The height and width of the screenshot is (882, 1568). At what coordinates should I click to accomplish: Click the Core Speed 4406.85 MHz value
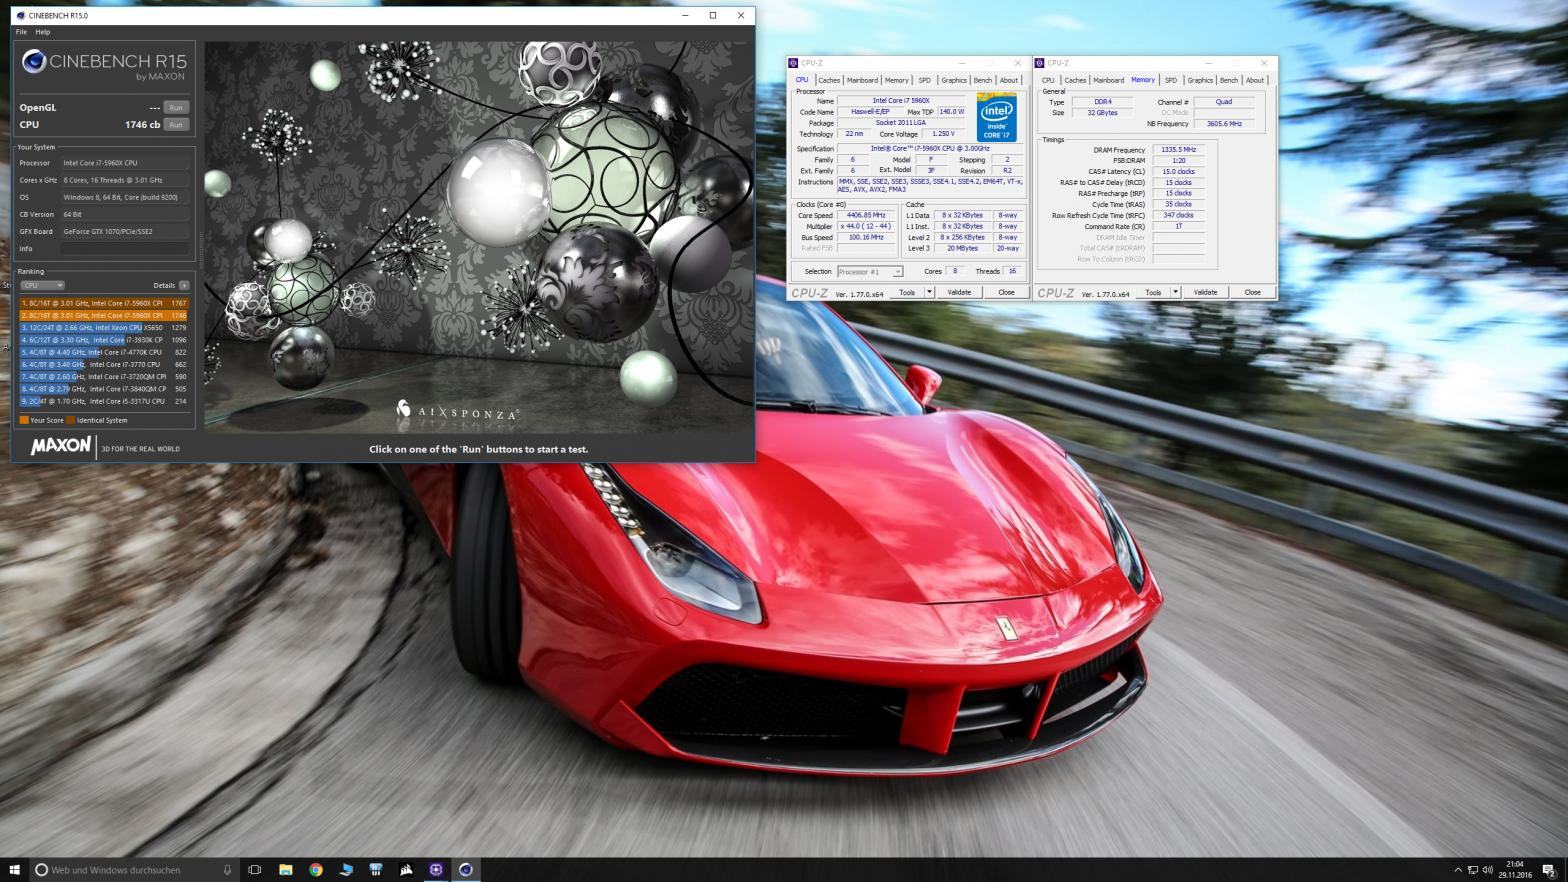pos(866,215)
